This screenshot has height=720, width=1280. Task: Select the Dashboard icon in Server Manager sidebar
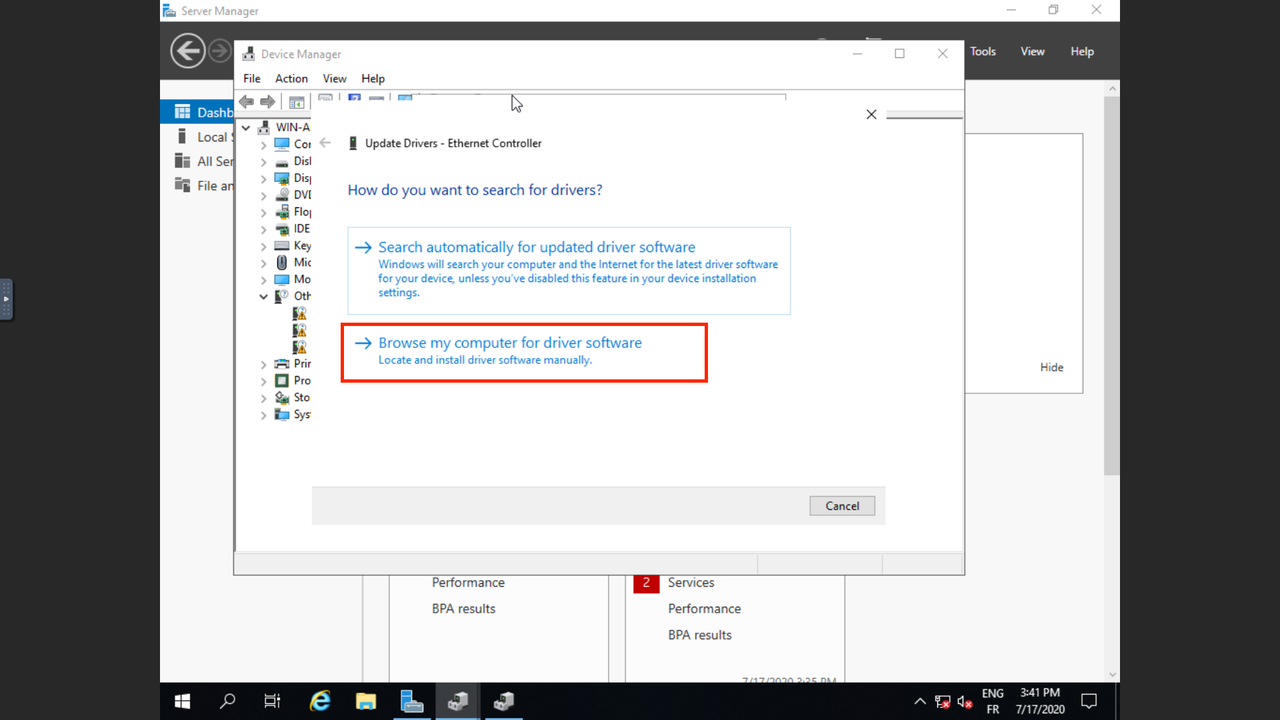tap(182, 112)
